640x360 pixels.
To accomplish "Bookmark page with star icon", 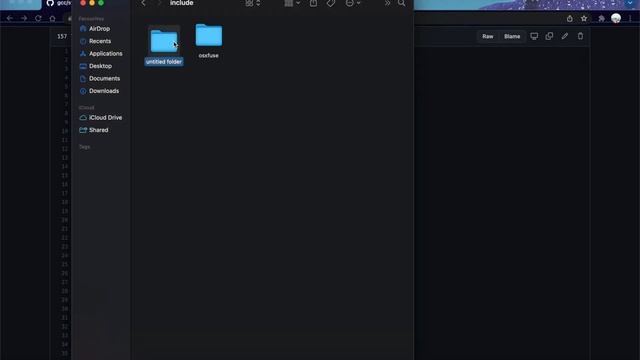I will (x=584, y=18).
